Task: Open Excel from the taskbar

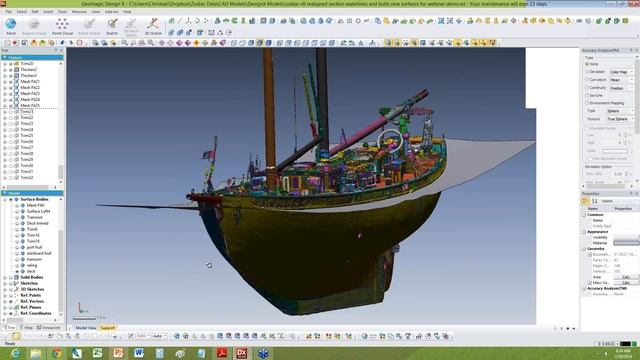Action: [98, 353]
